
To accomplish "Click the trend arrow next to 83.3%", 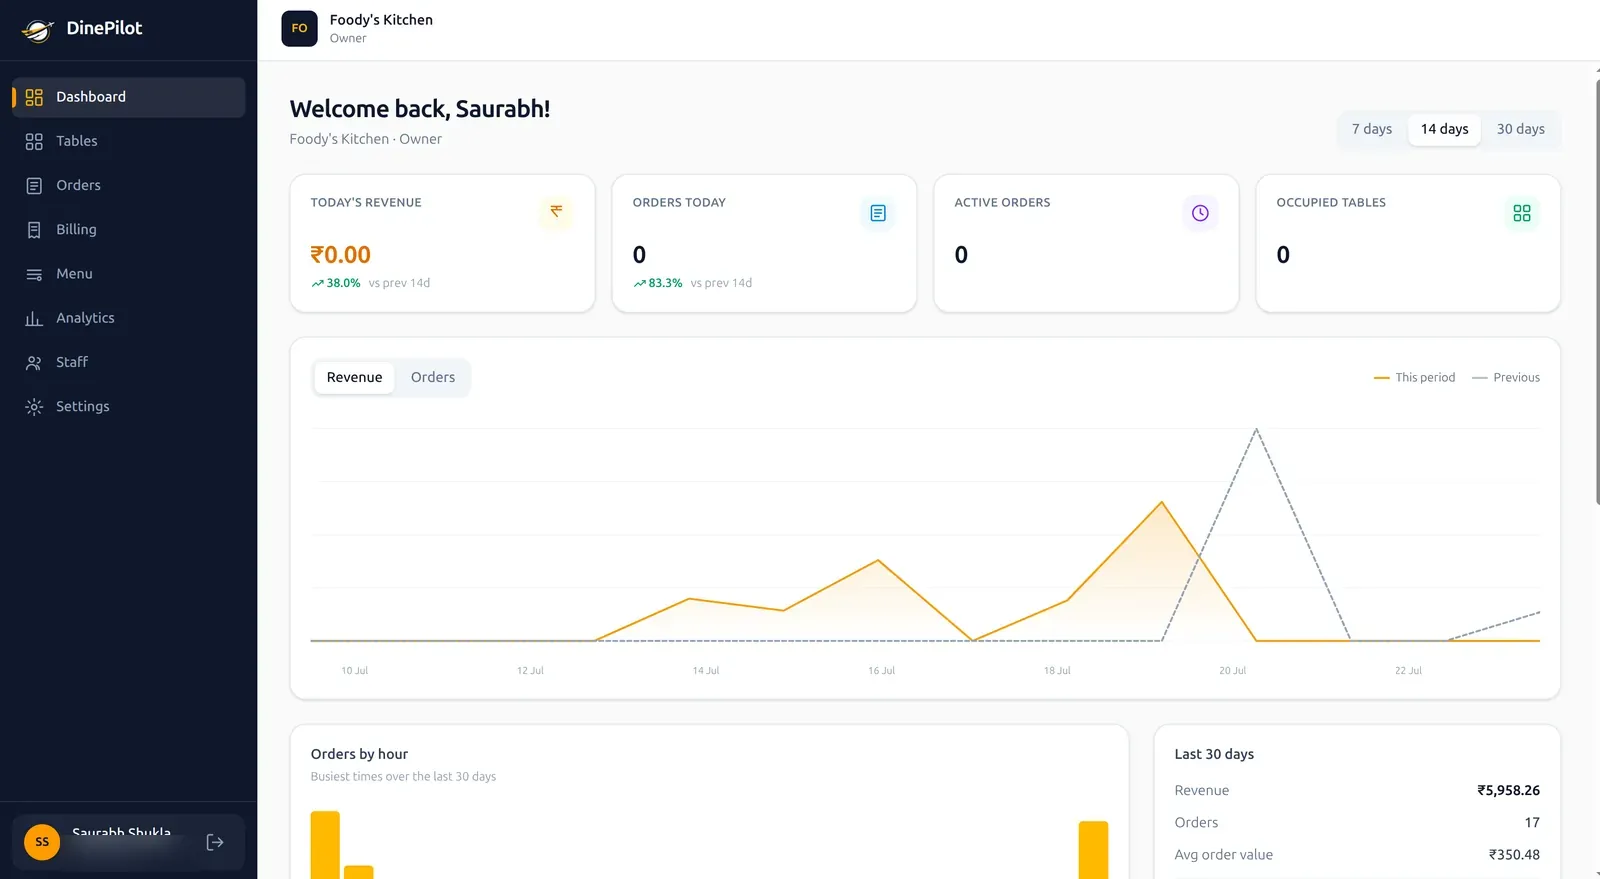I will pos(639,283).
